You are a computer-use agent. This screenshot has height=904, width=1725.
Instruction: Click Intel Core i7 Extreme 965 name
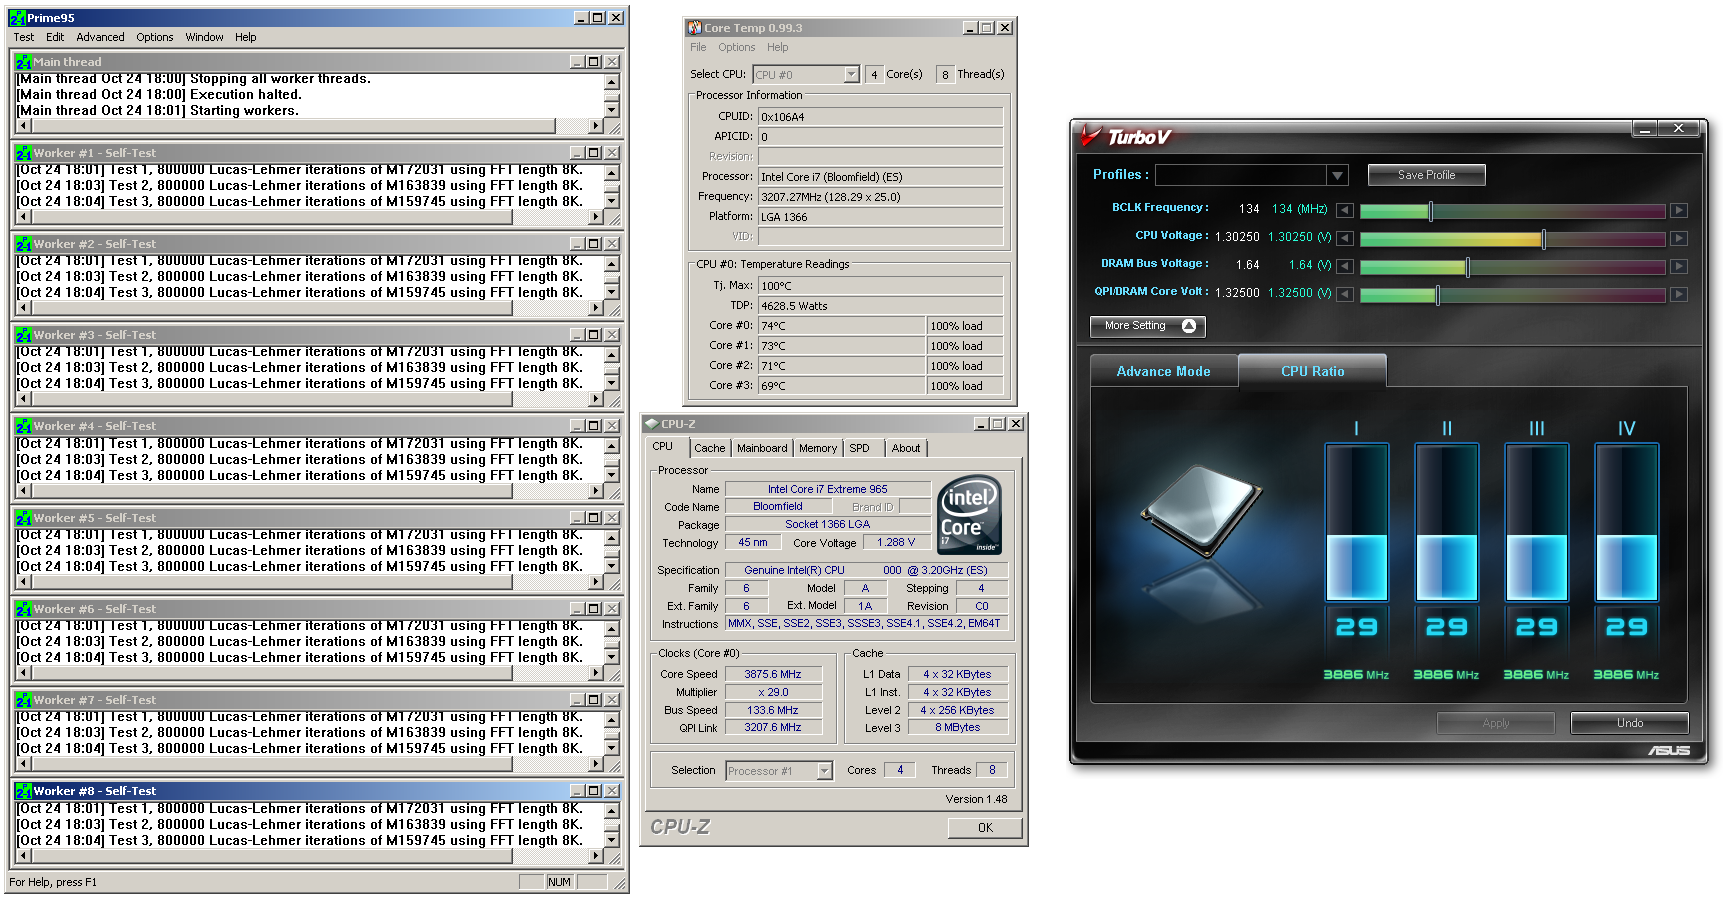coord(827,489)
